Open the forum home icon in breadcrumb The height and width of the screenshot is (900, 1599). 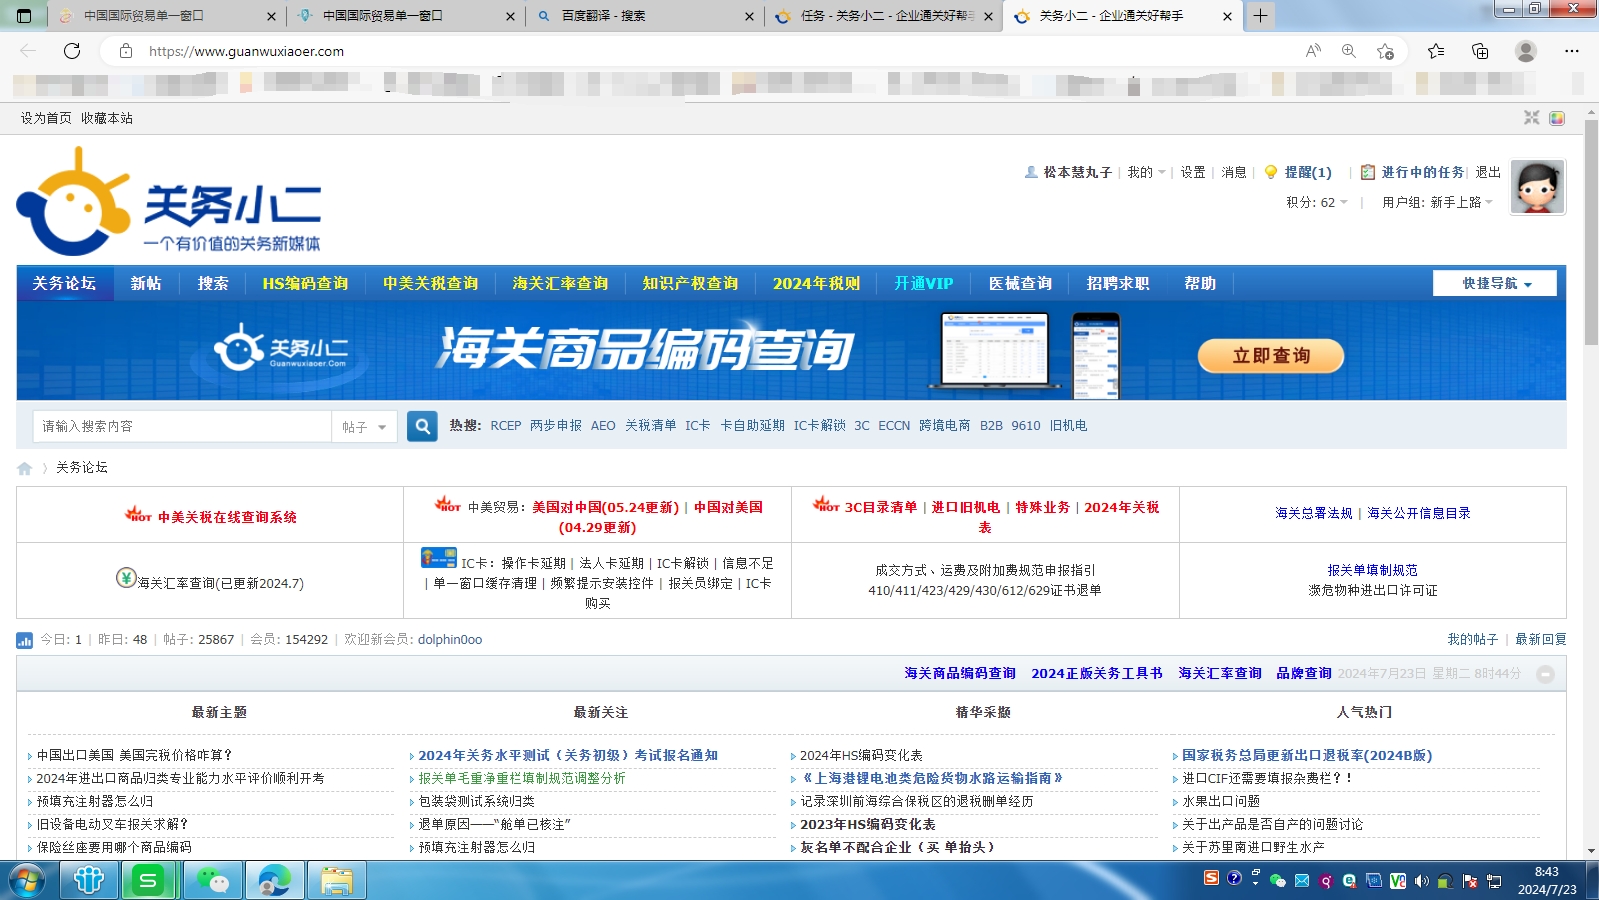(25, 468)
